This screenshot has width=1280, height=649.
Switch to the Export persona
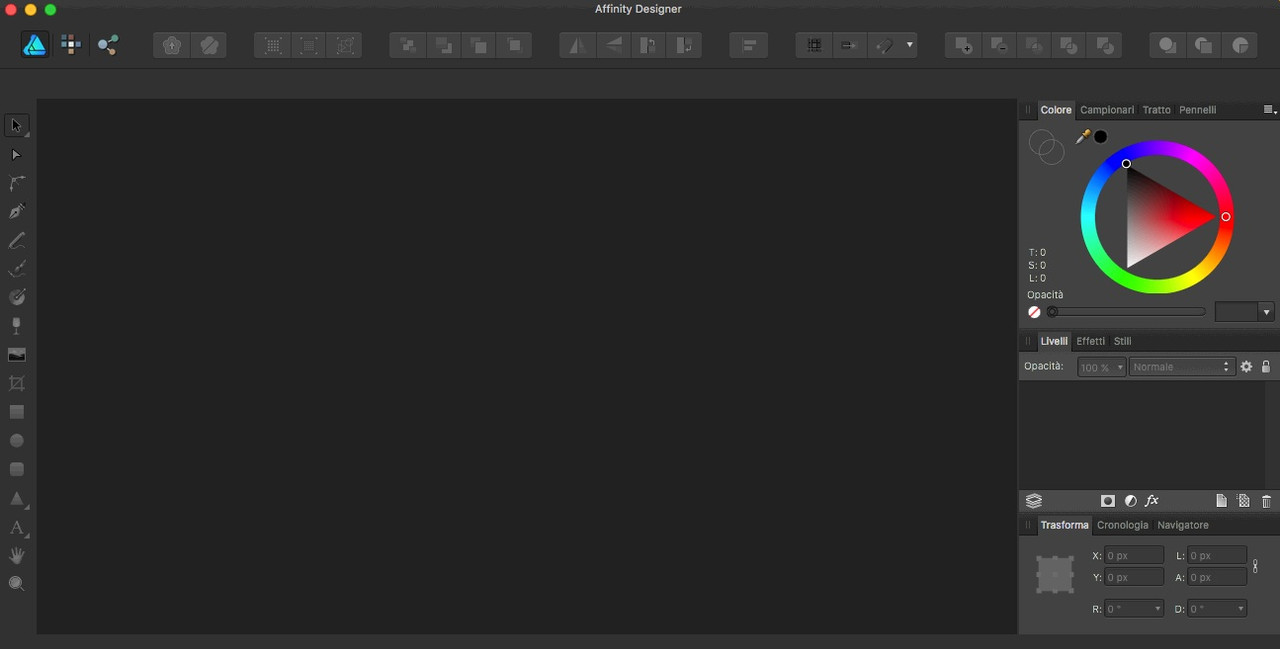click(107, 45)
